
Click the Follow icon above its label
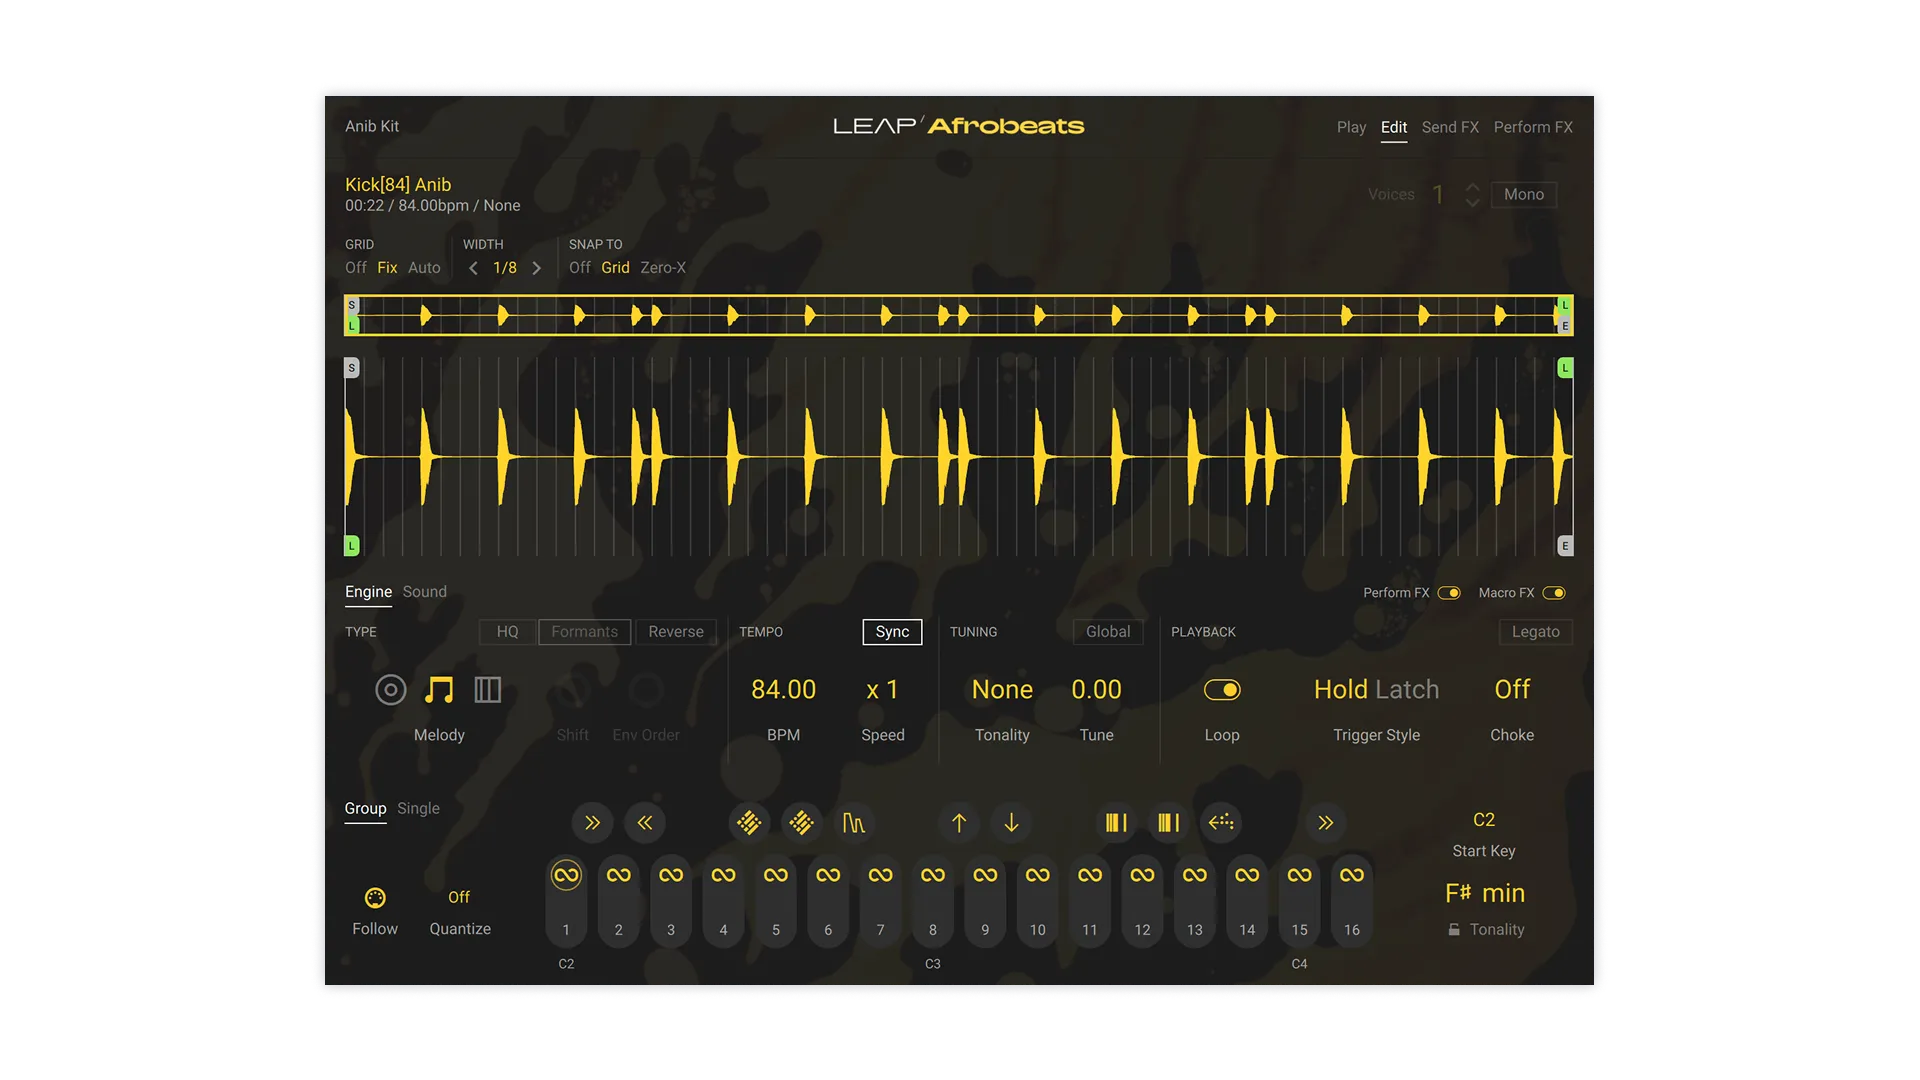click(374, 898)
